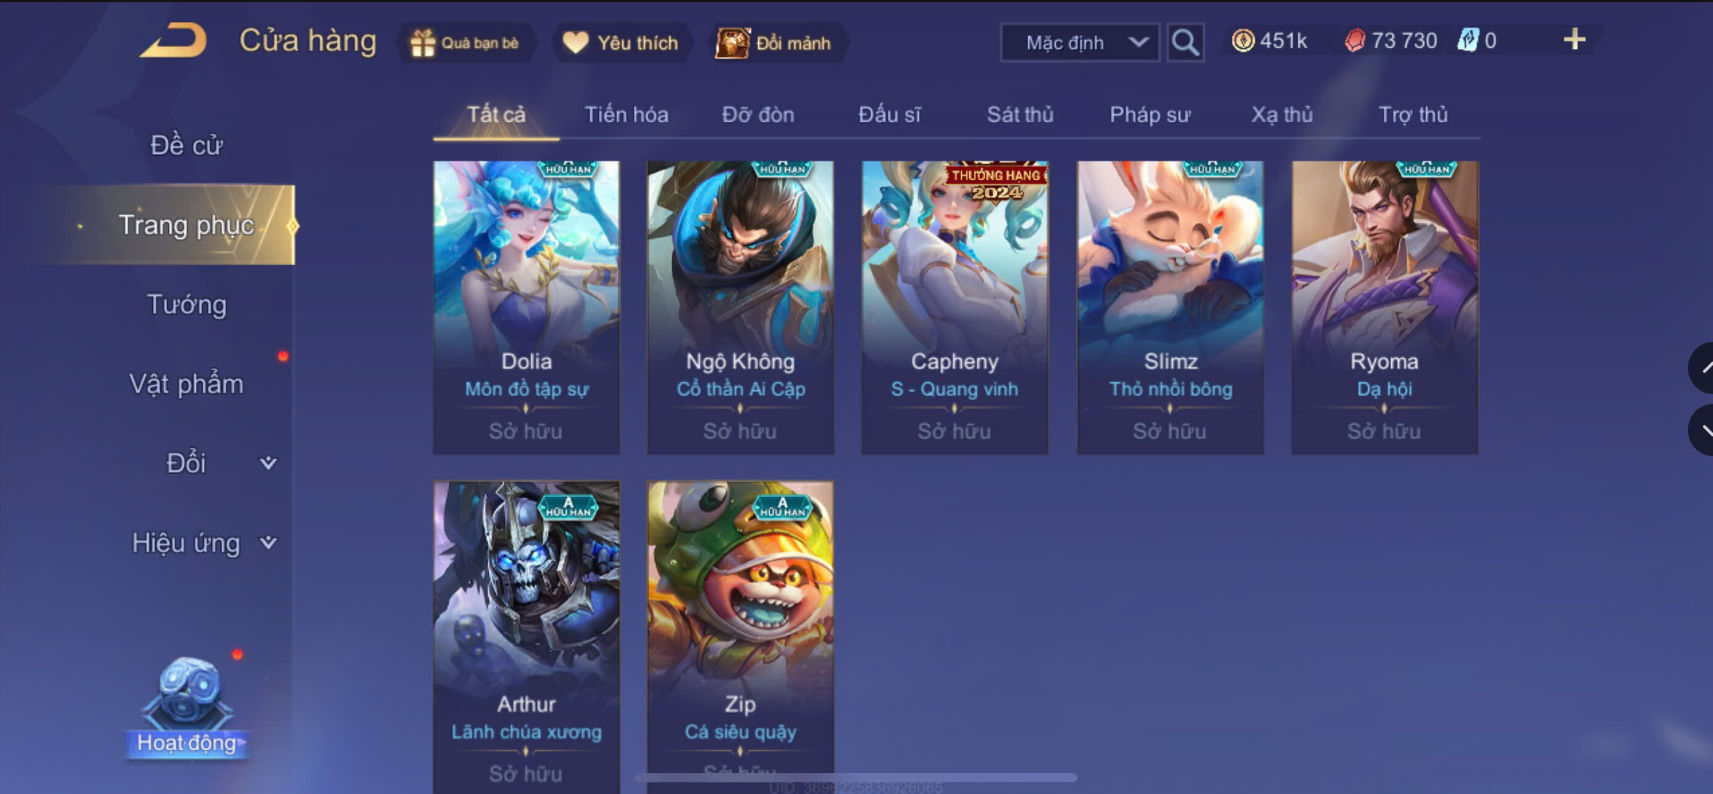The width and height of the screenshot is (1713, 794).
Task: Click the side panel up arrow
Action: tap(1702, 368)
